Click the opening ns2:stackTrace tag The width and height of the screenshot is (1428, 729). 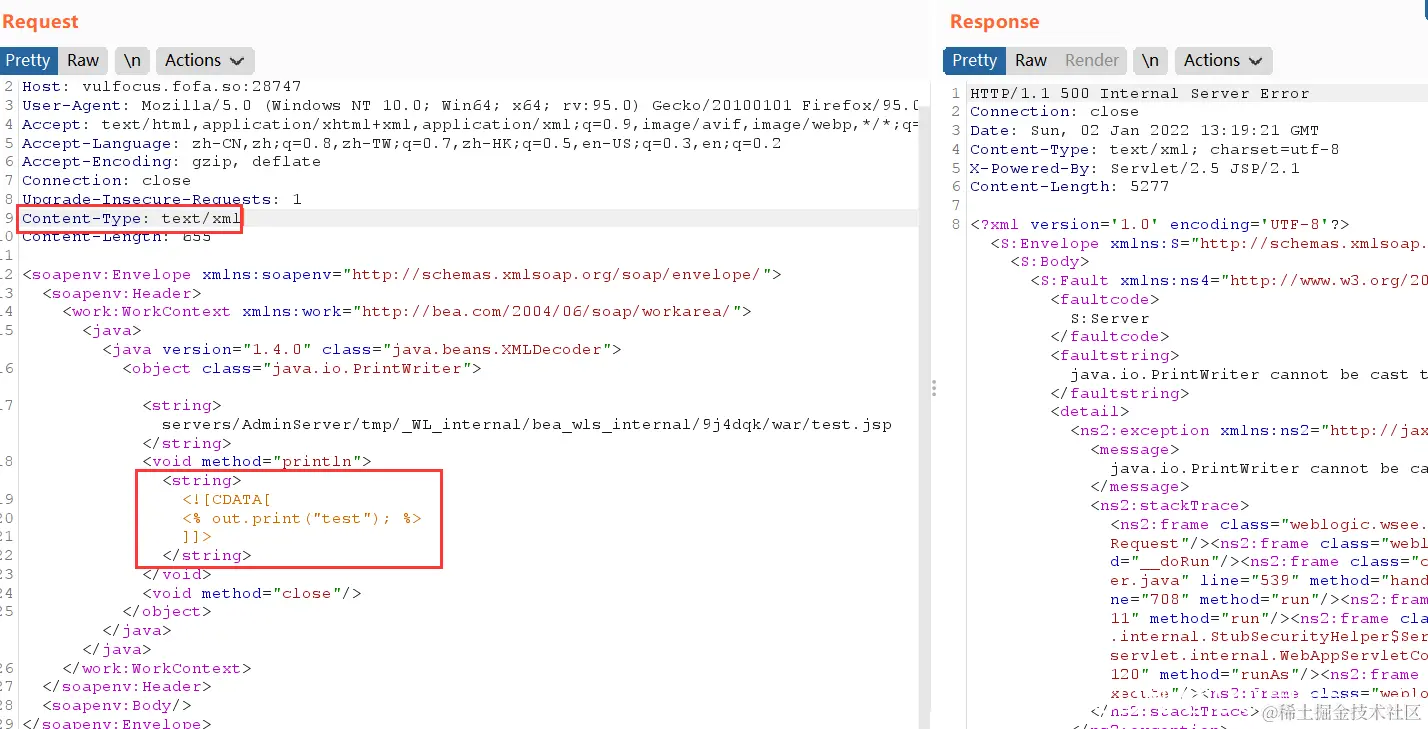1169,505
